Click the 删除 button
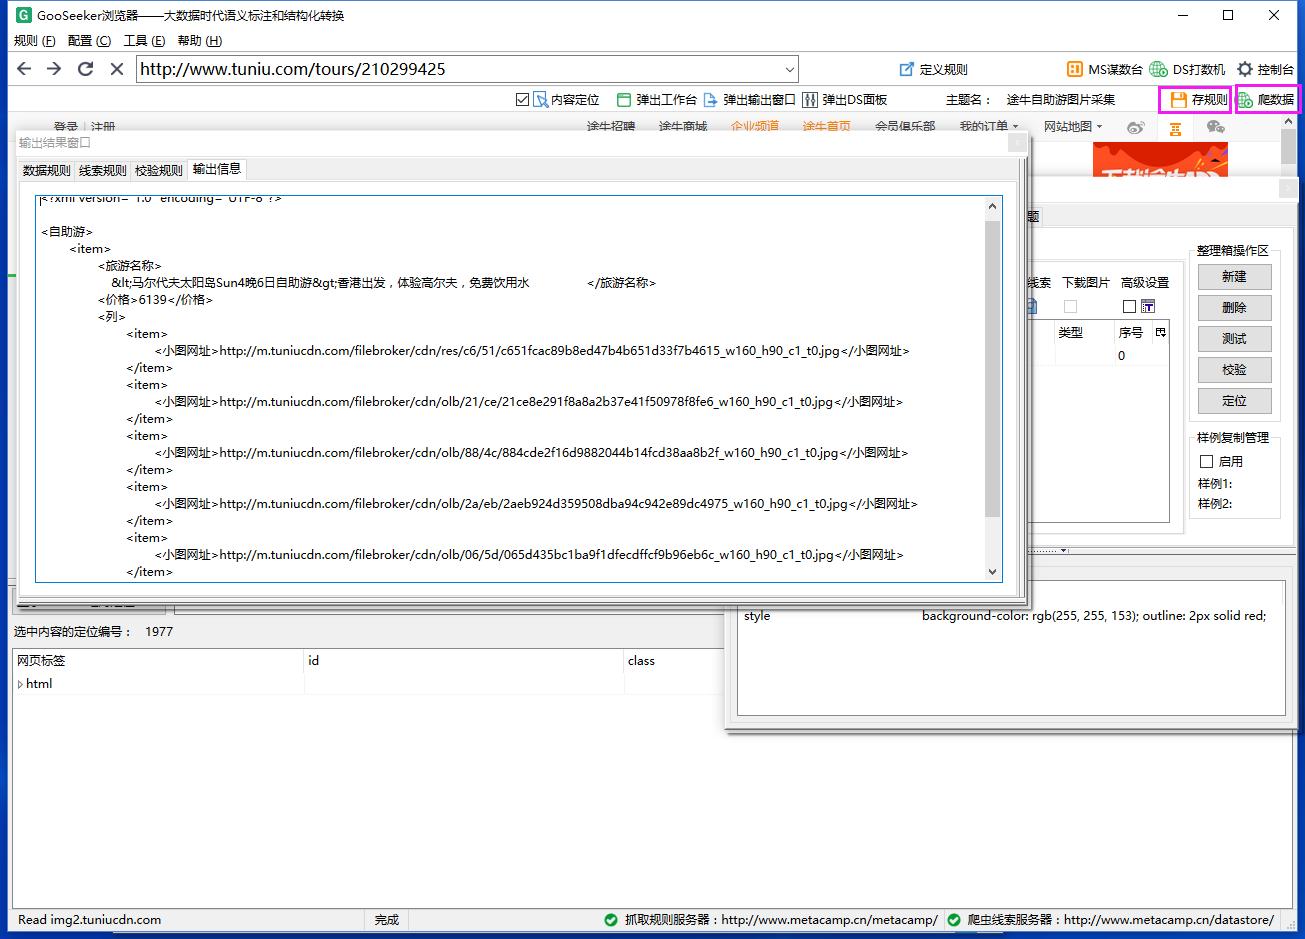Viewport: 1305px width, 939px height. click(1234, 308)
